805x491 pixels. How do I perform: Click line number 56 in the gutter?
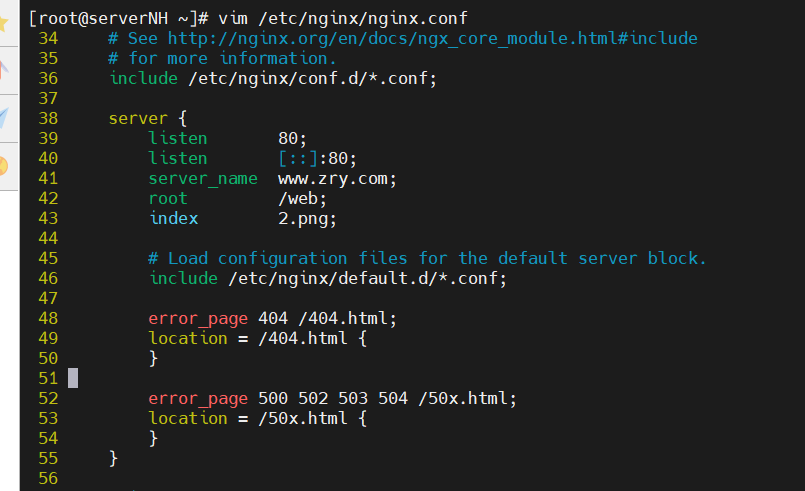coord(48,479)
